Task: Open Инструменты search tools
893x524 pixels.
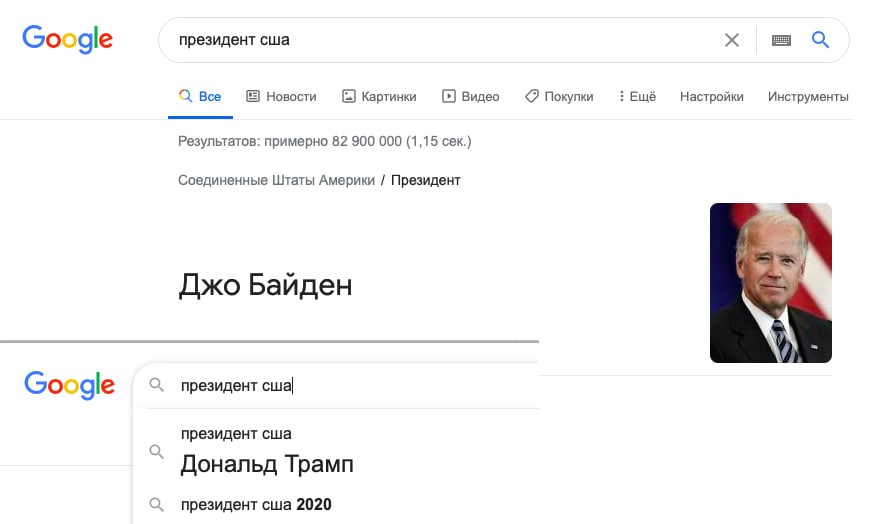Action: 808,97
